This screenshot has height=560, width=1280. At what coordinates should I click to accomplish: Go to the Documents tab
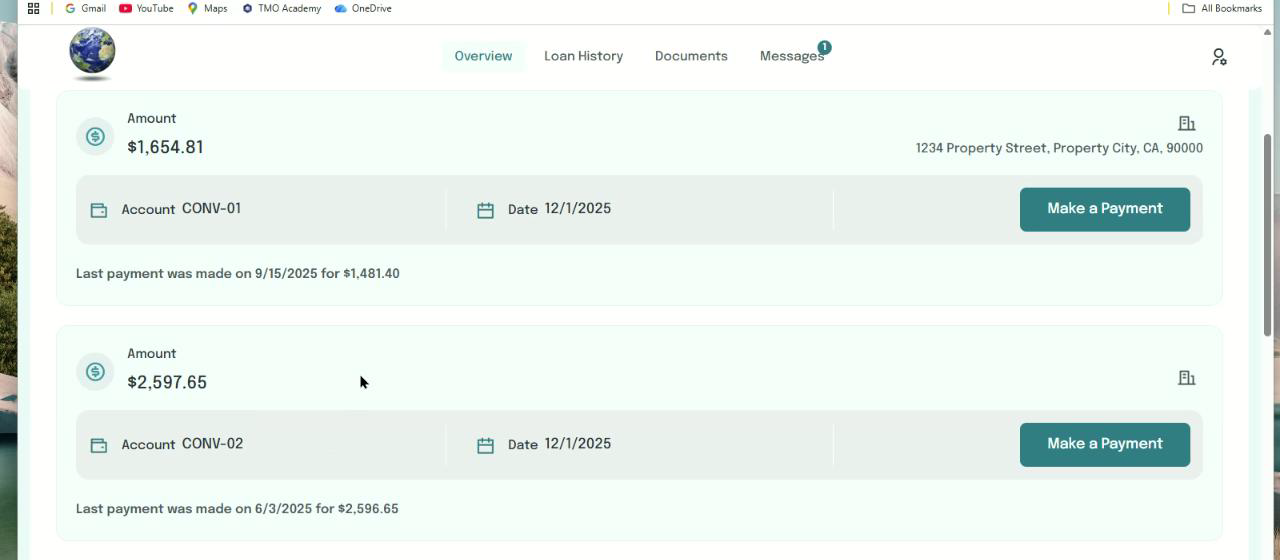691,56
